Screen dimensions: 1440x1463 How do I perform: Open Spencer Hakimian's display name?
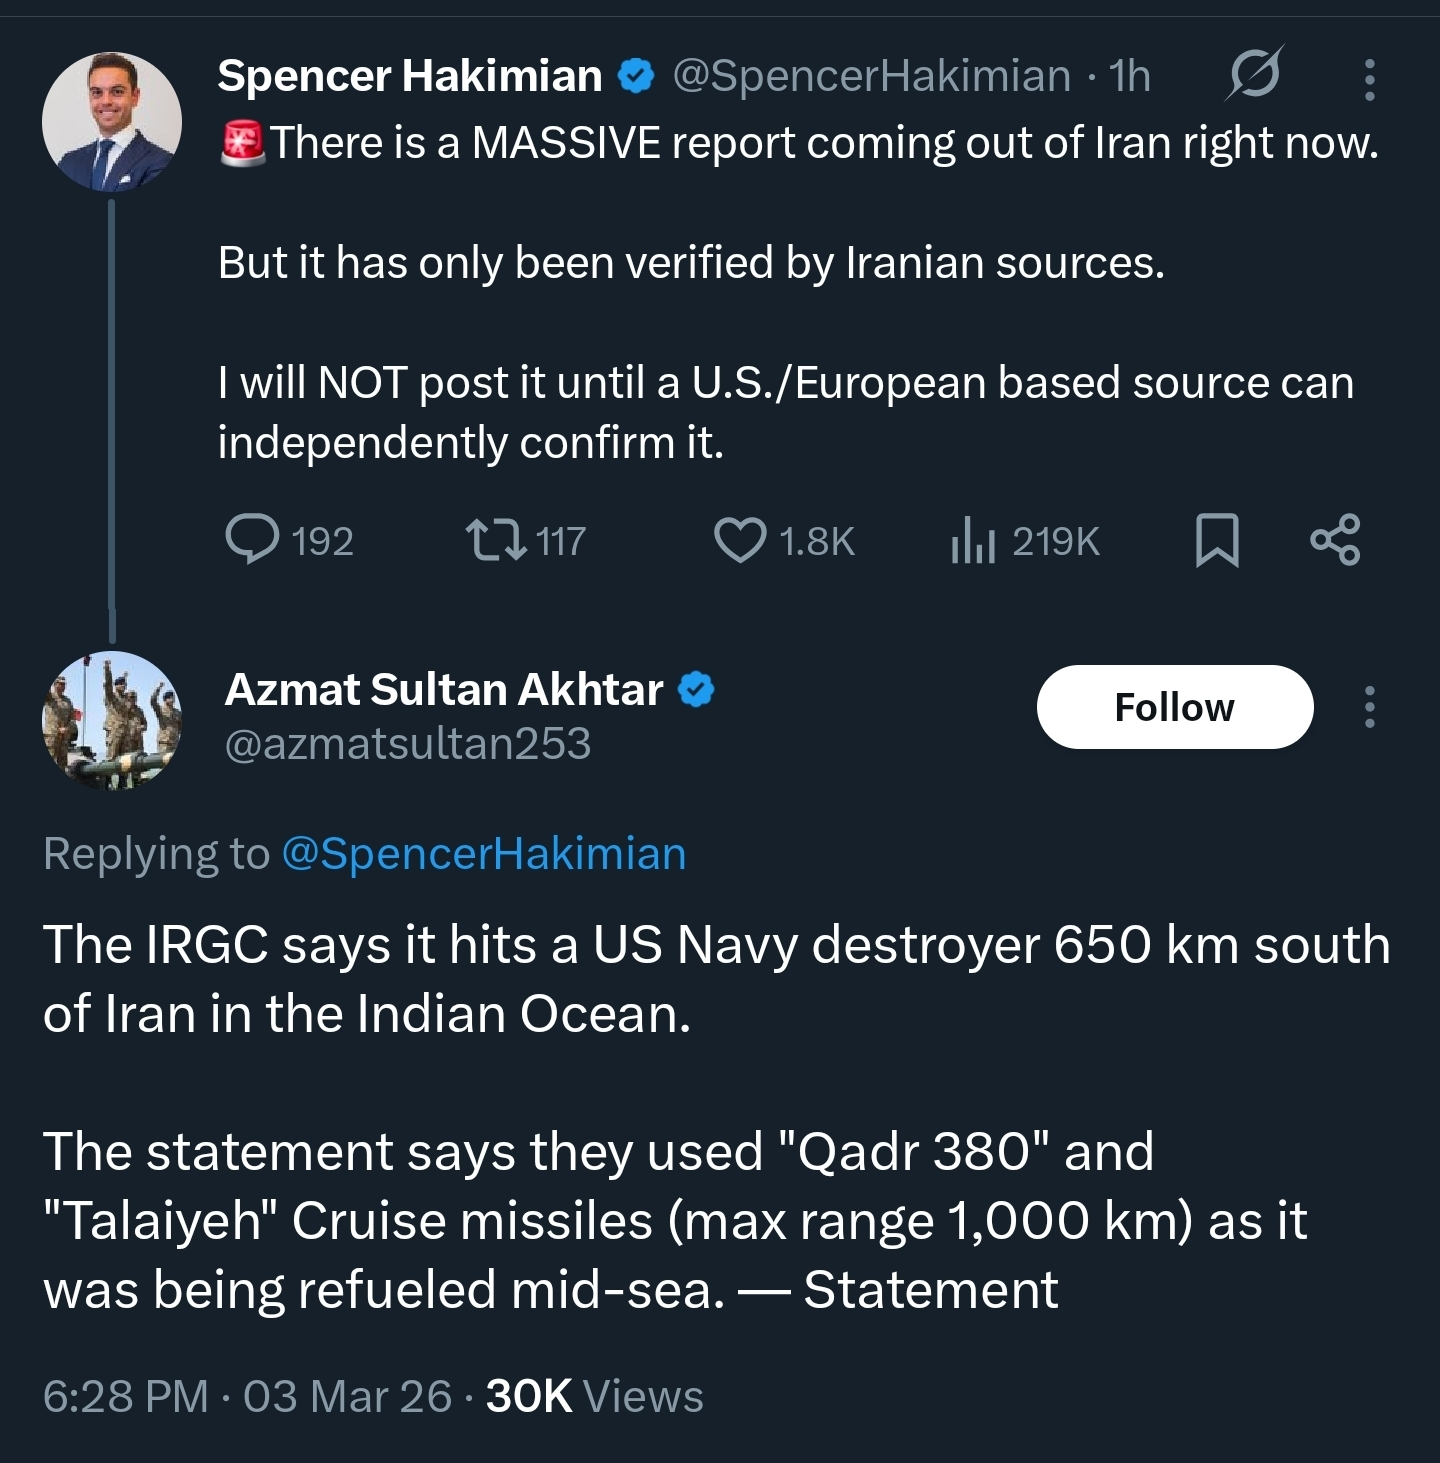tap(409, 76)
